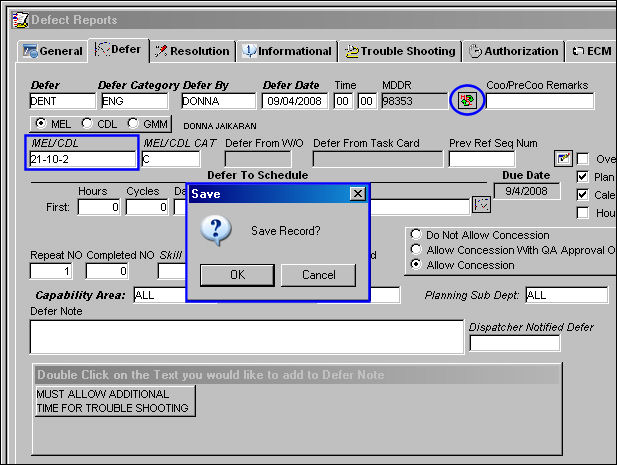Click the Defer By field with DONNA
Viewport: 617px width, 465px height.
click(x=218, y=101)
